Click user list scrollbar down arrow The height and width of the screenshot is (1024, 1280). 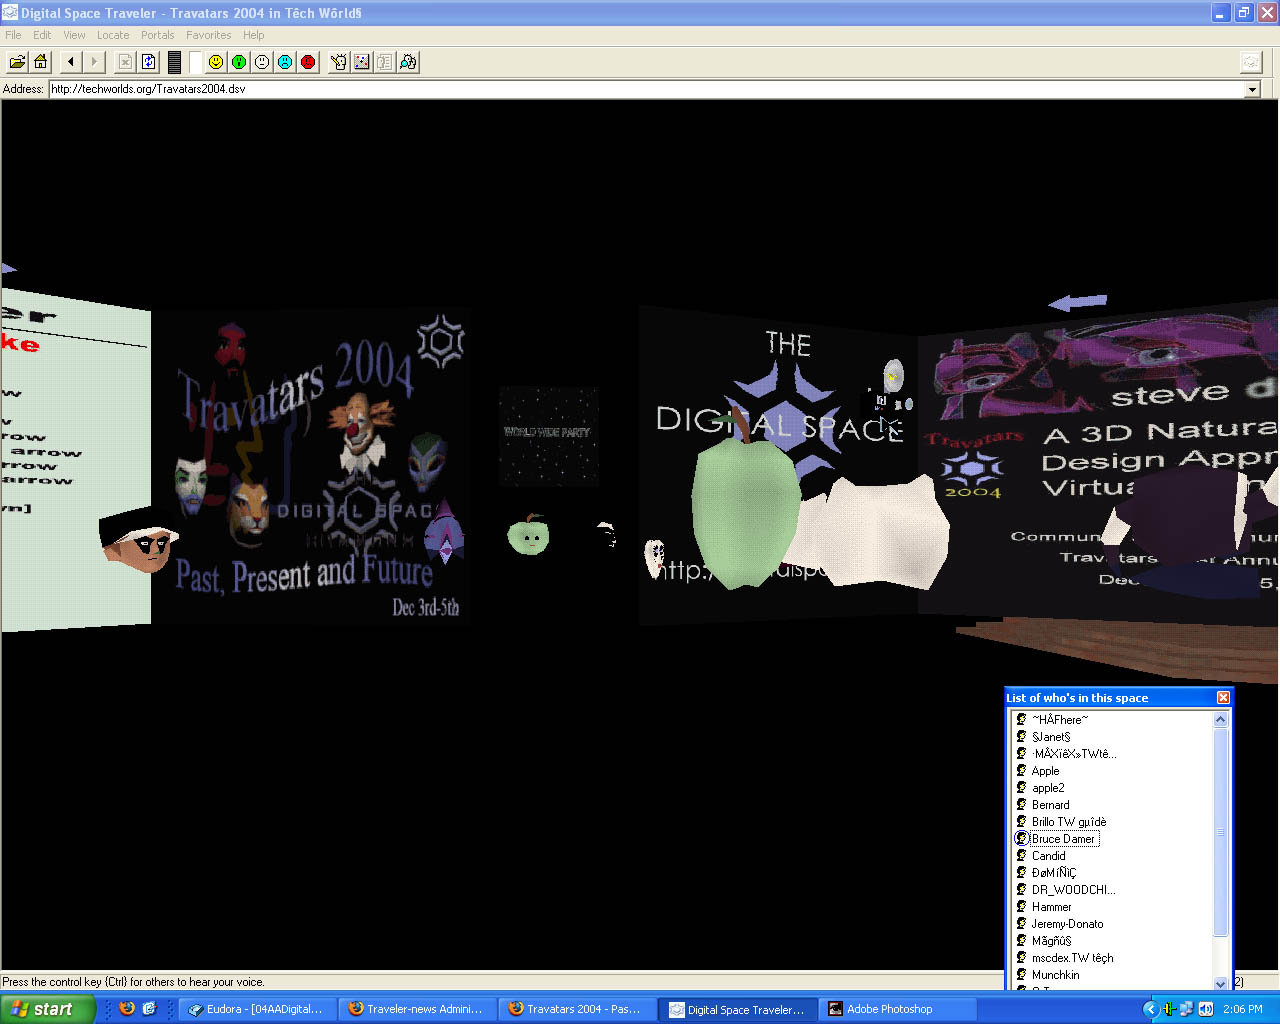pyautogui.click(x=1220, y=983)
